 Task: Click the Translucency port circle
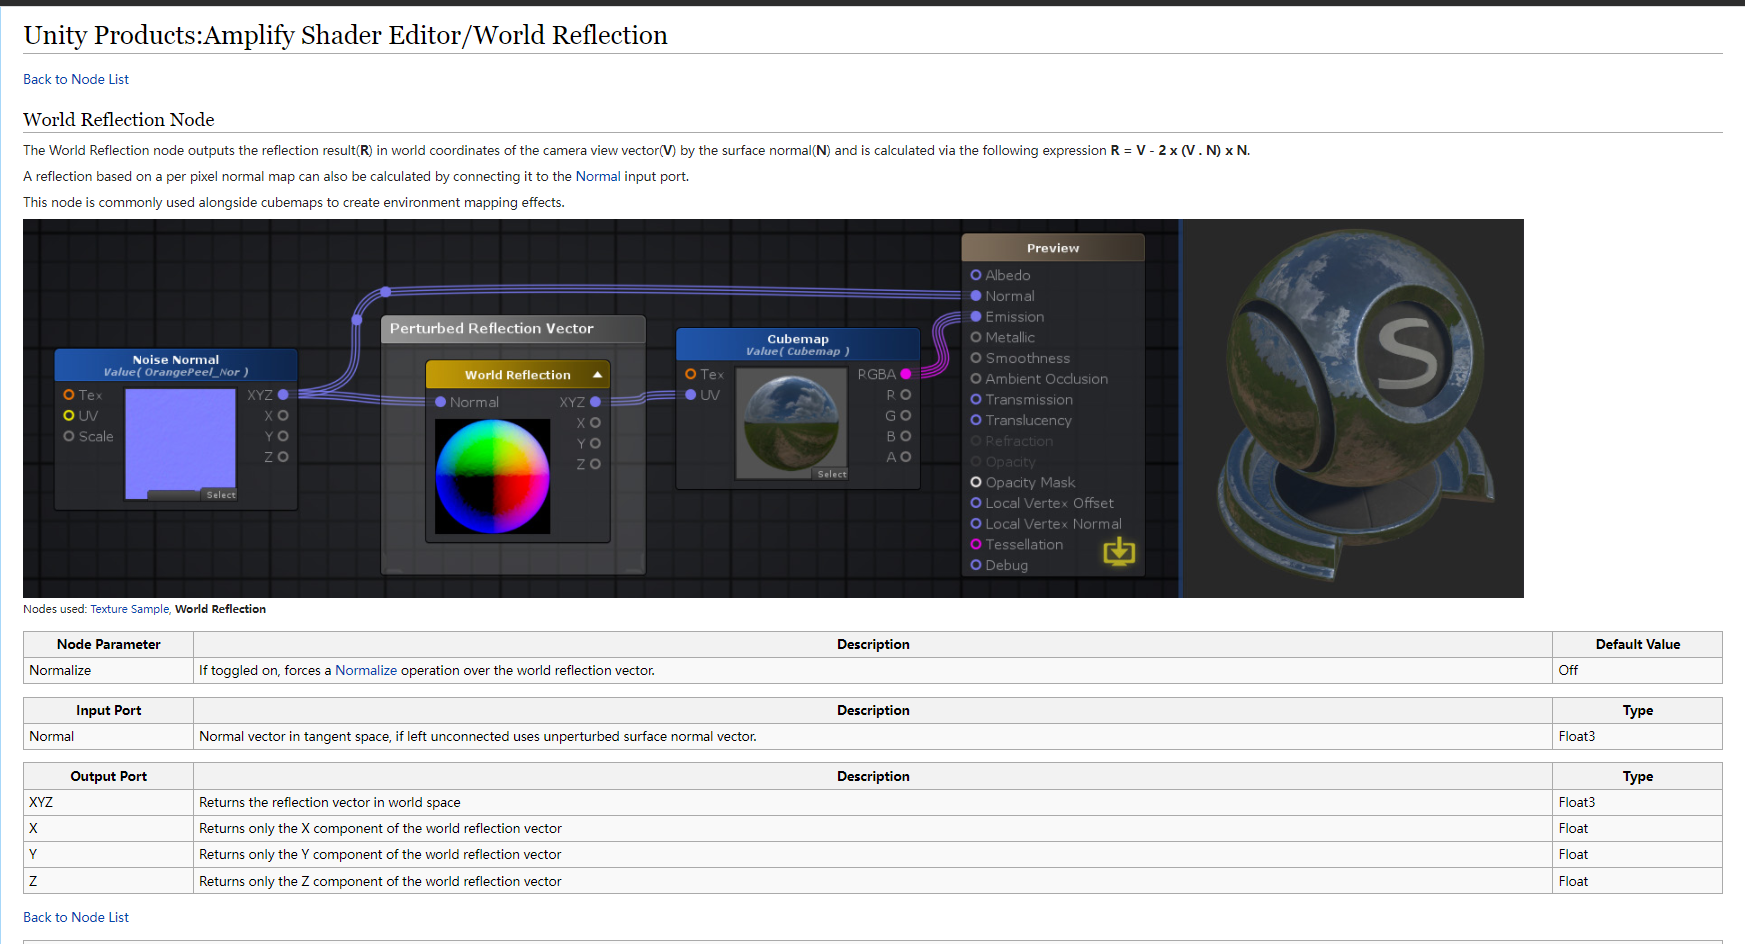[x=976, y=420]
